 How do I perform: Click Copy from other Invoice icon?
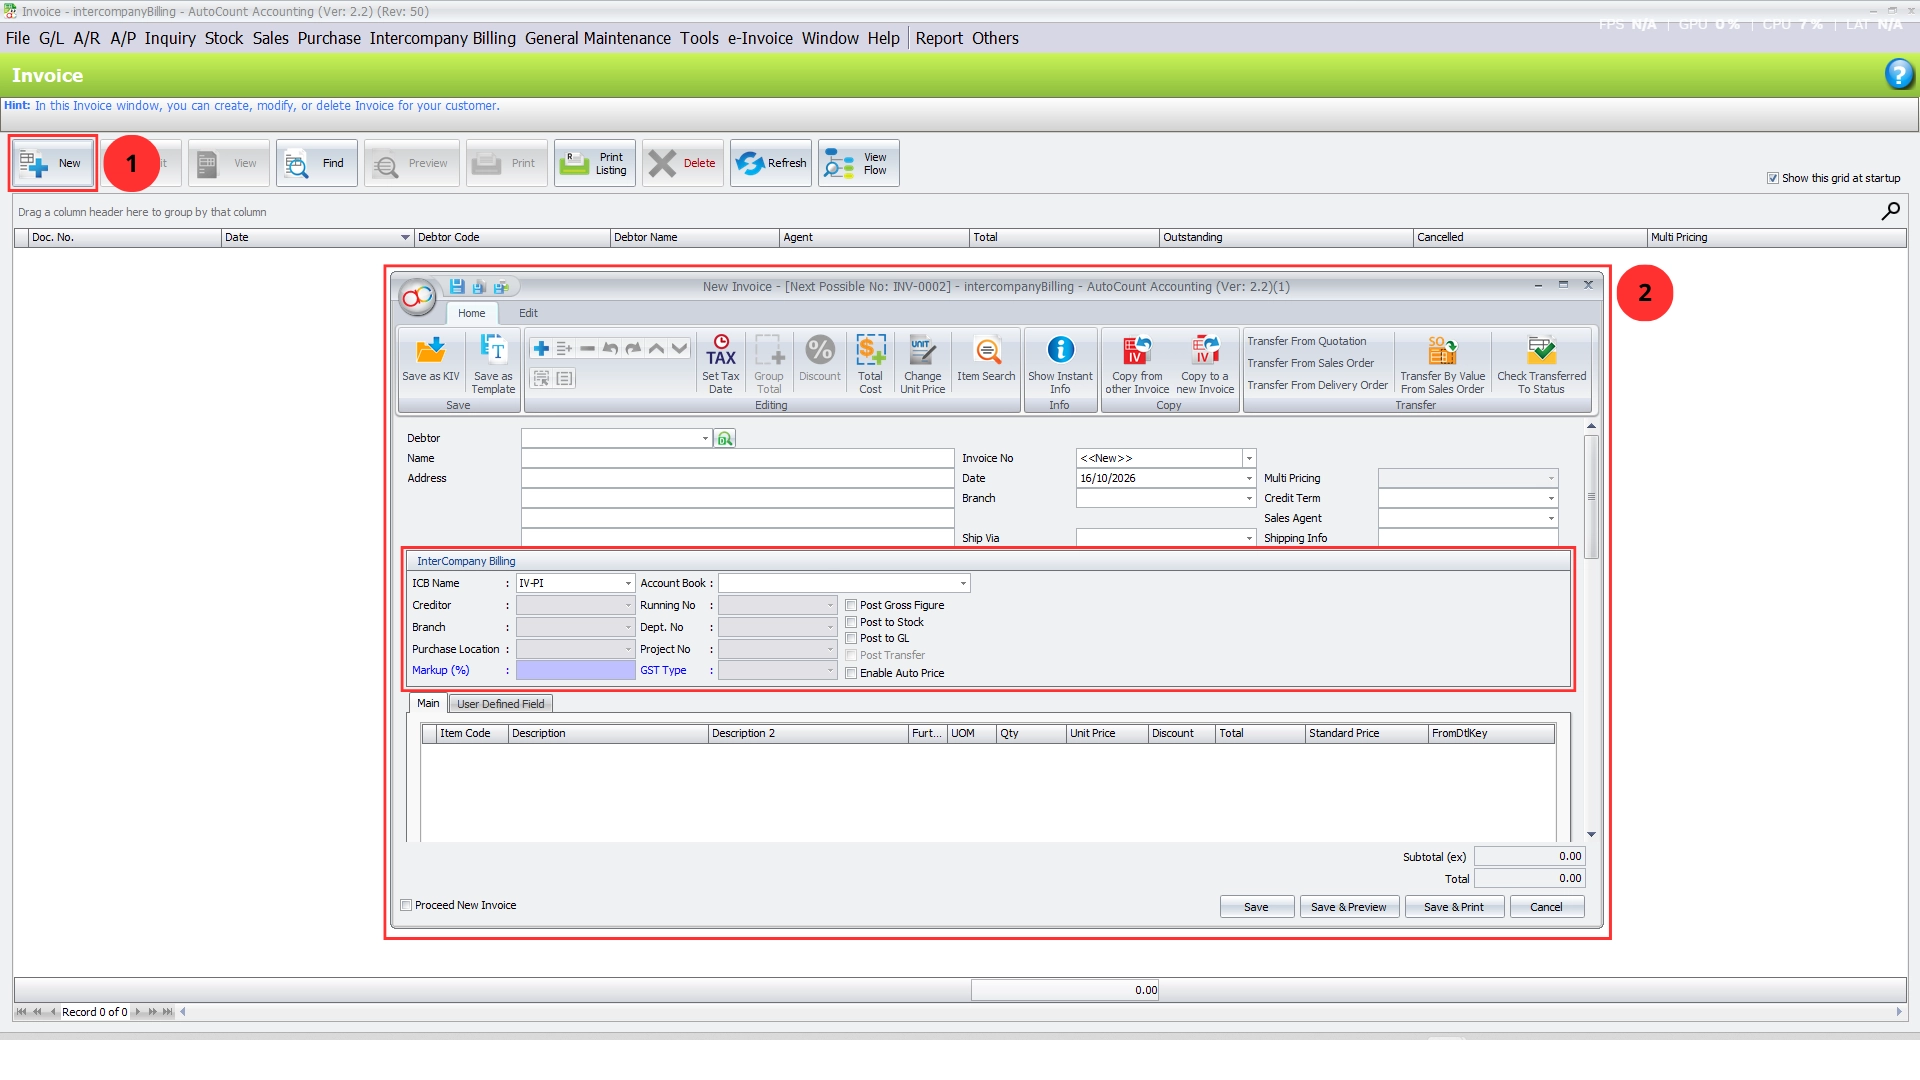coord(1137,365)
